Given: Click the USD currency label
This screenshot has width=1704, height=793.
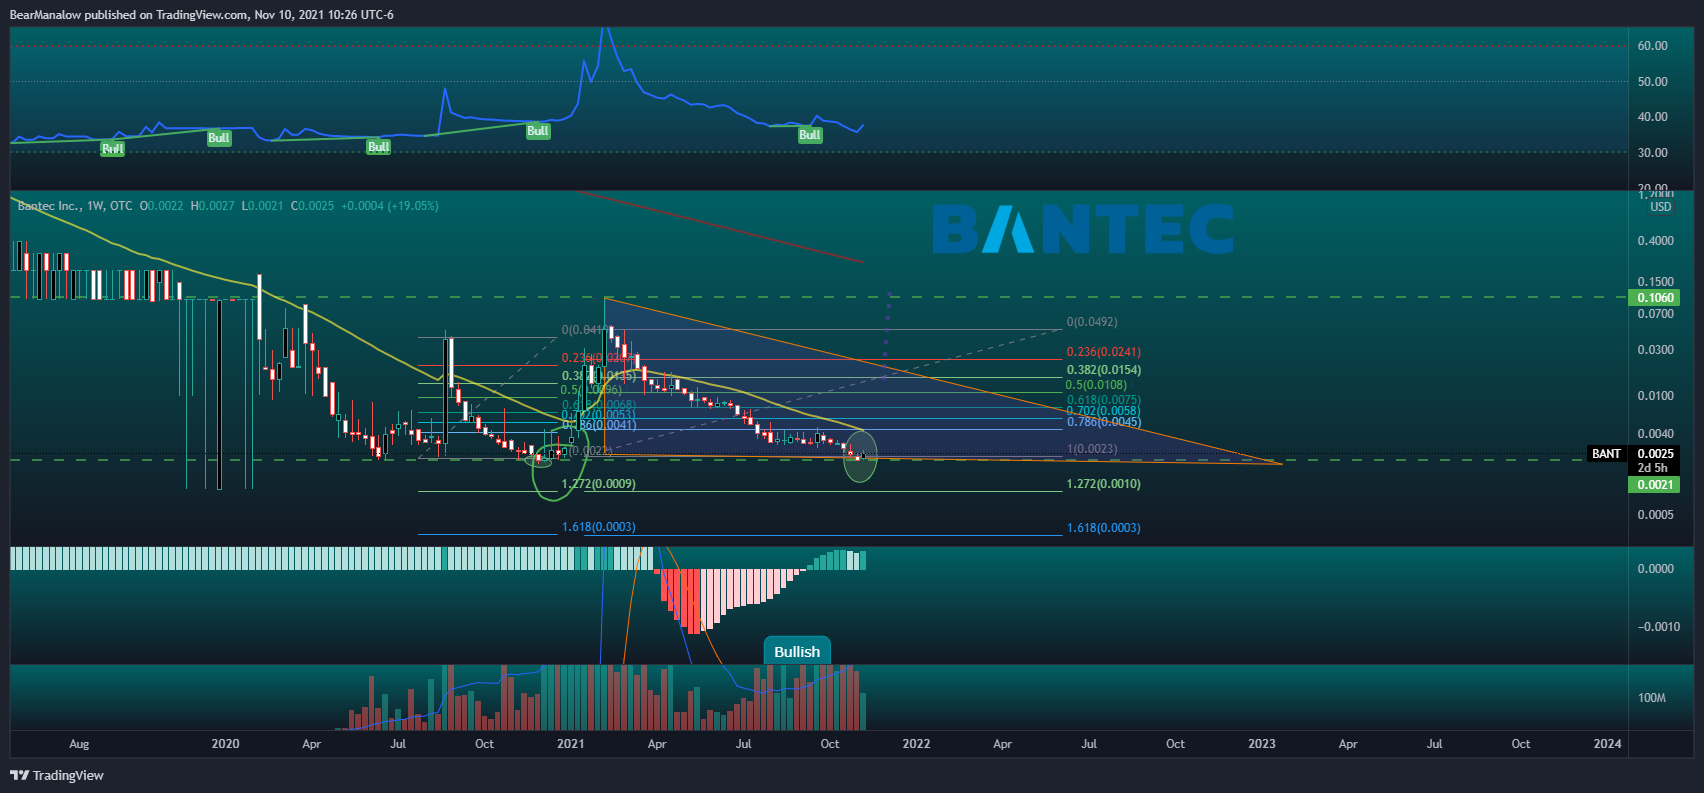Looking at the screenshot, I should pos(1660,207).
